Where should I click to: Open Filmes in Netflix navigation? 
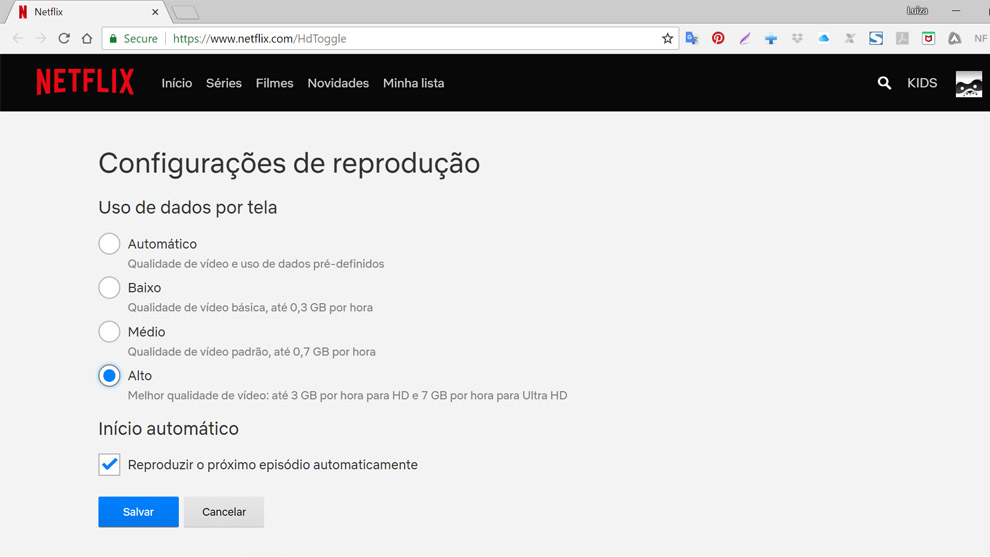275,83
